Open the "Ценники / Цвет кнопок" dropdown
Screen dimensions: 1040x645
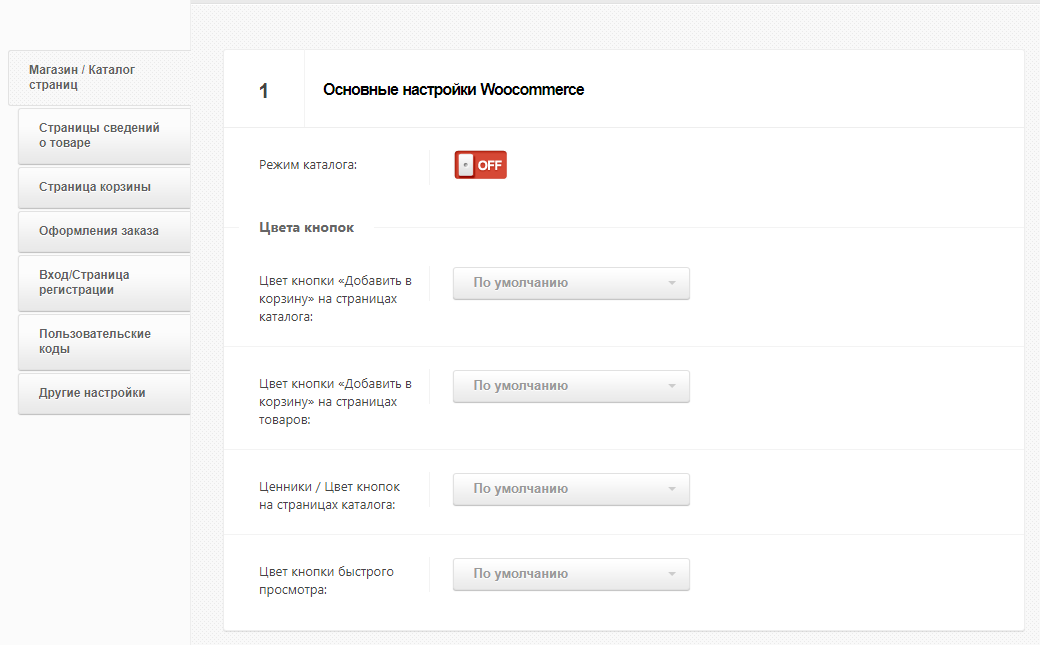pos(571,489)
